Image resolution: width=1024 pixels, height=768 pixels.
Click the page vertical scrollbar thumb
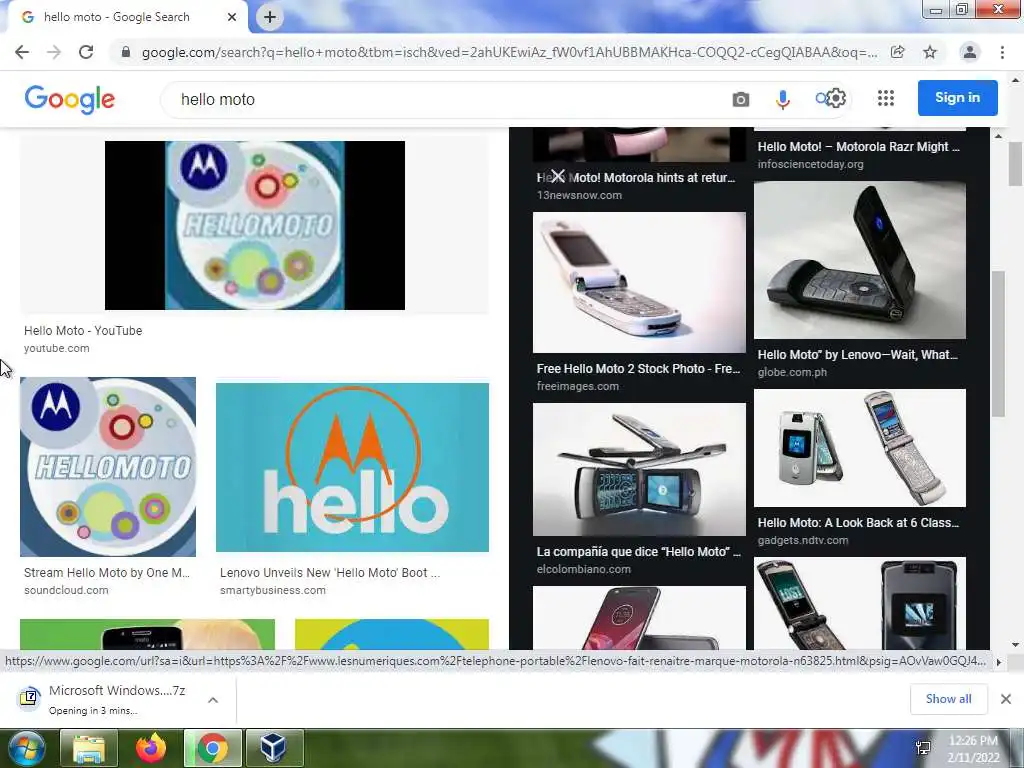[1016, 163]
